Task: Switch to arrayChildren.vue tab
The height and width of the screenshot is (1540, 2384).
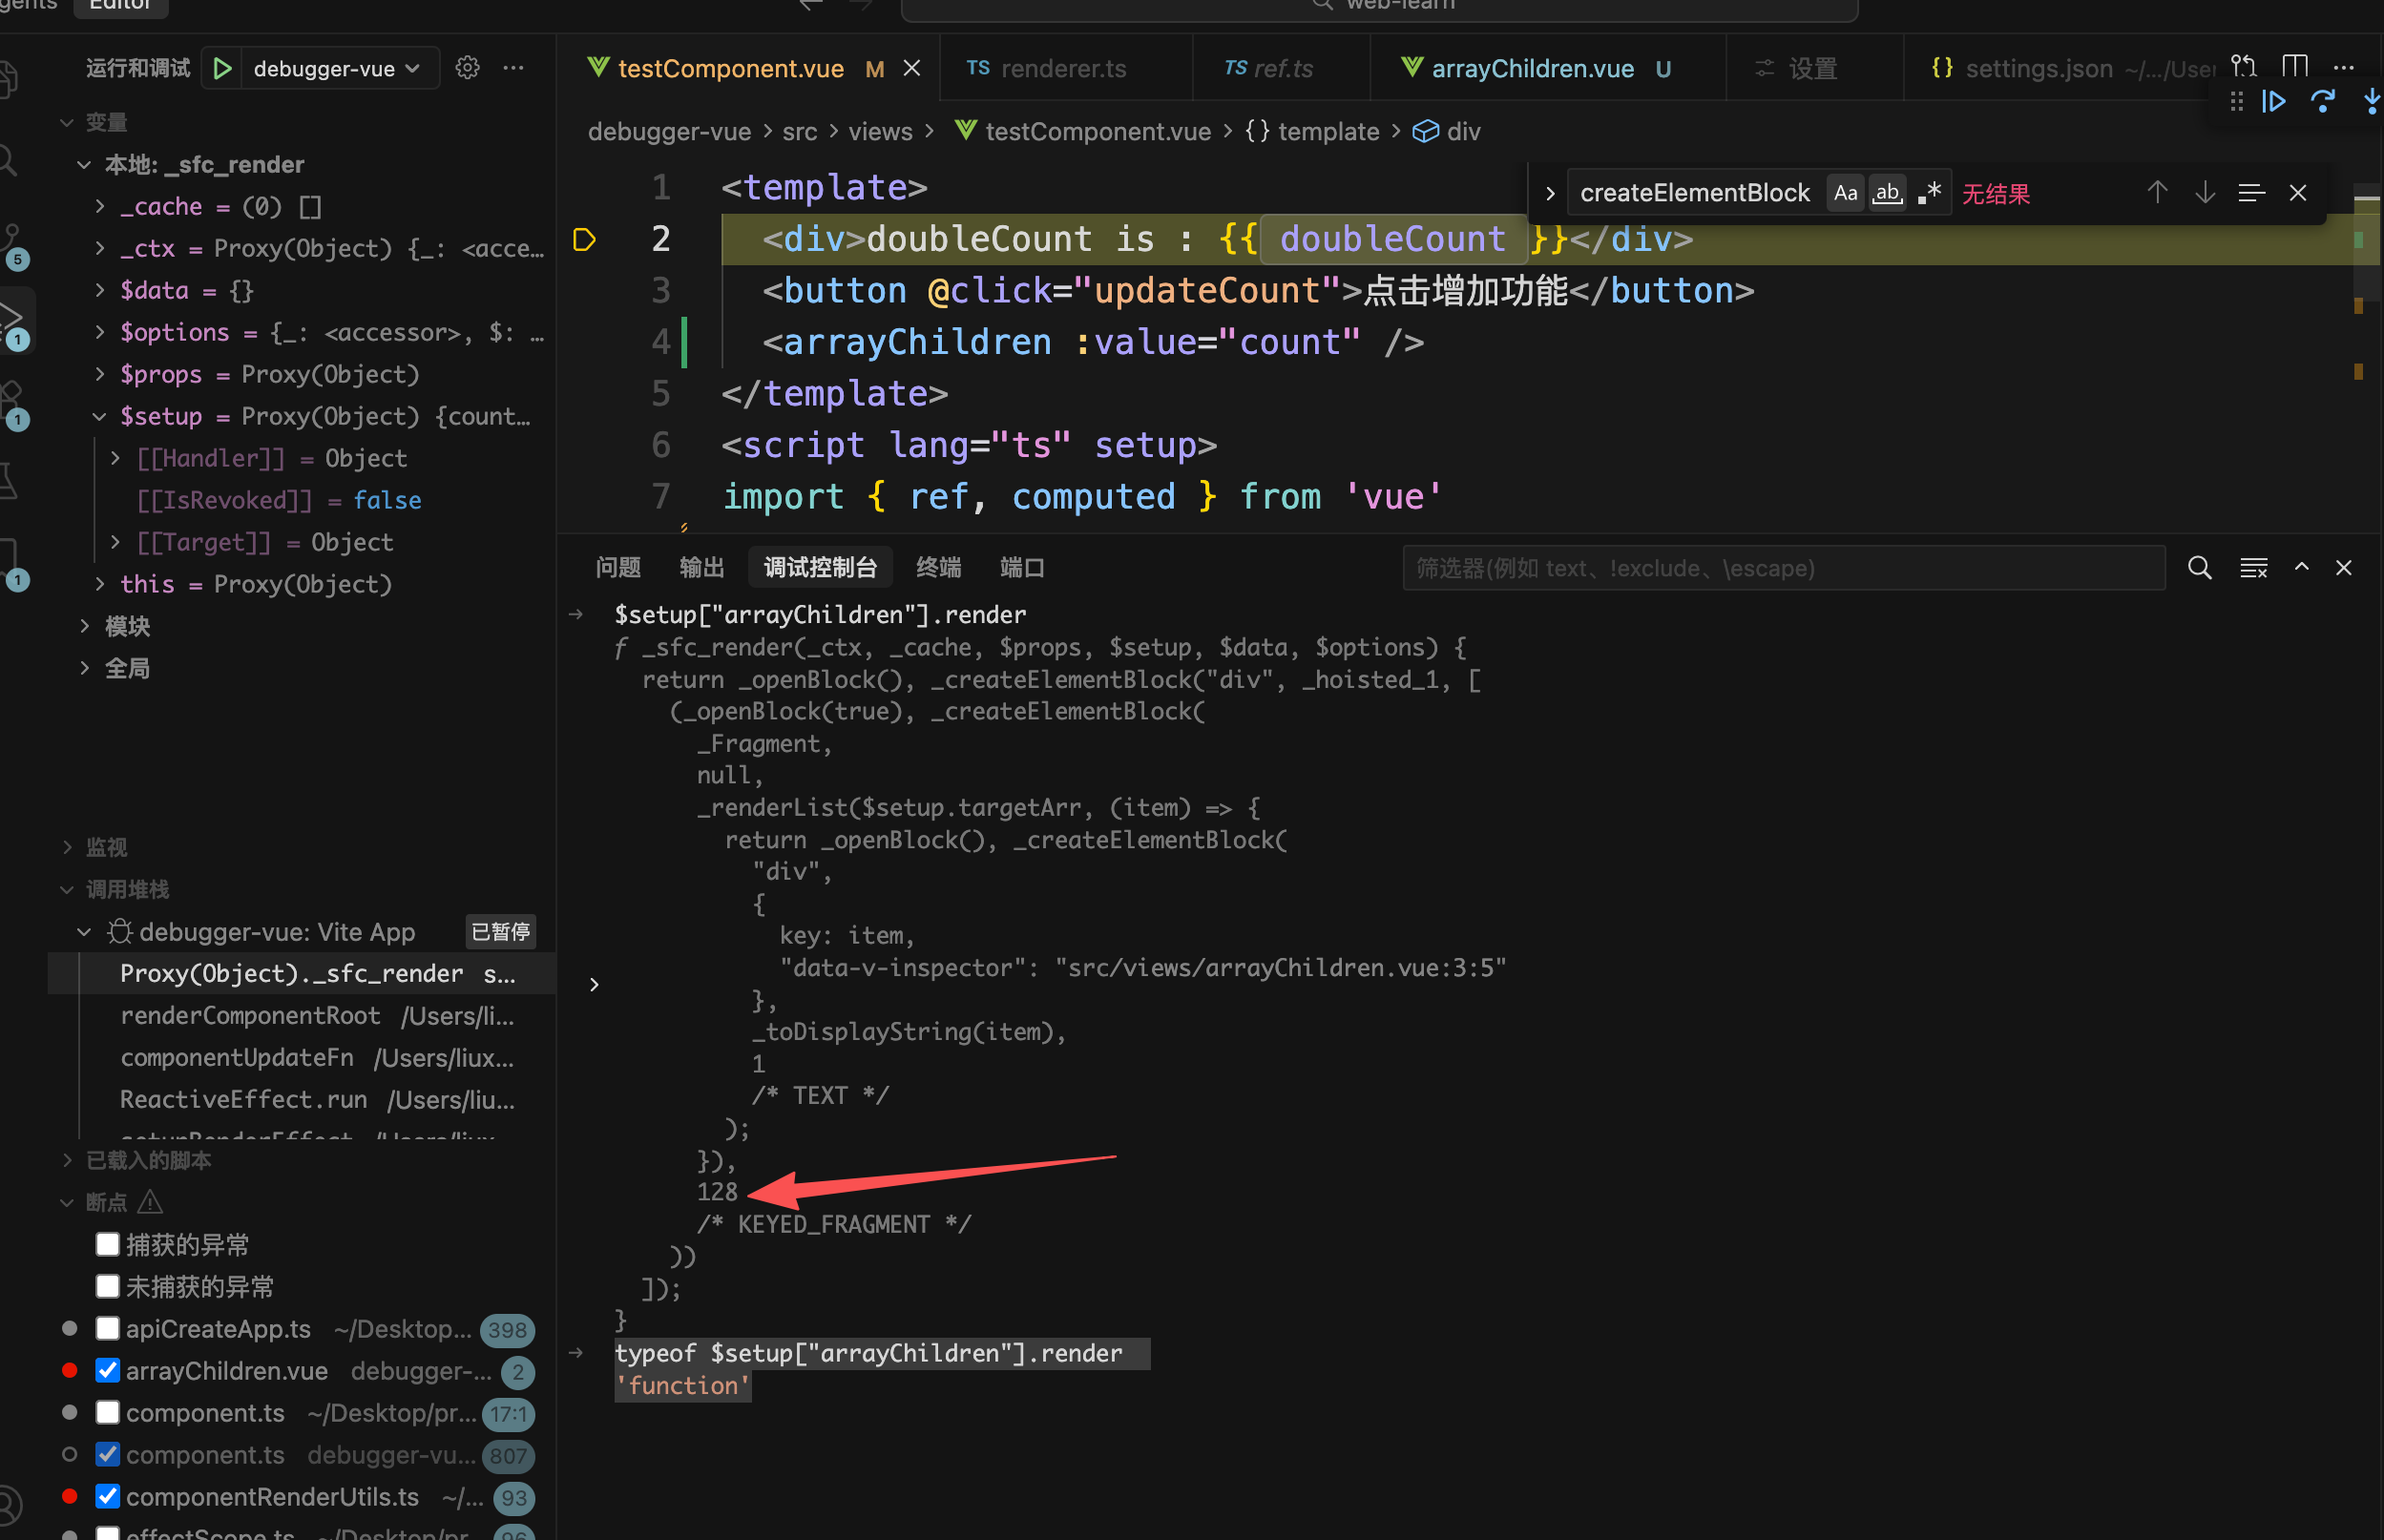Action: pos(1548,68)
